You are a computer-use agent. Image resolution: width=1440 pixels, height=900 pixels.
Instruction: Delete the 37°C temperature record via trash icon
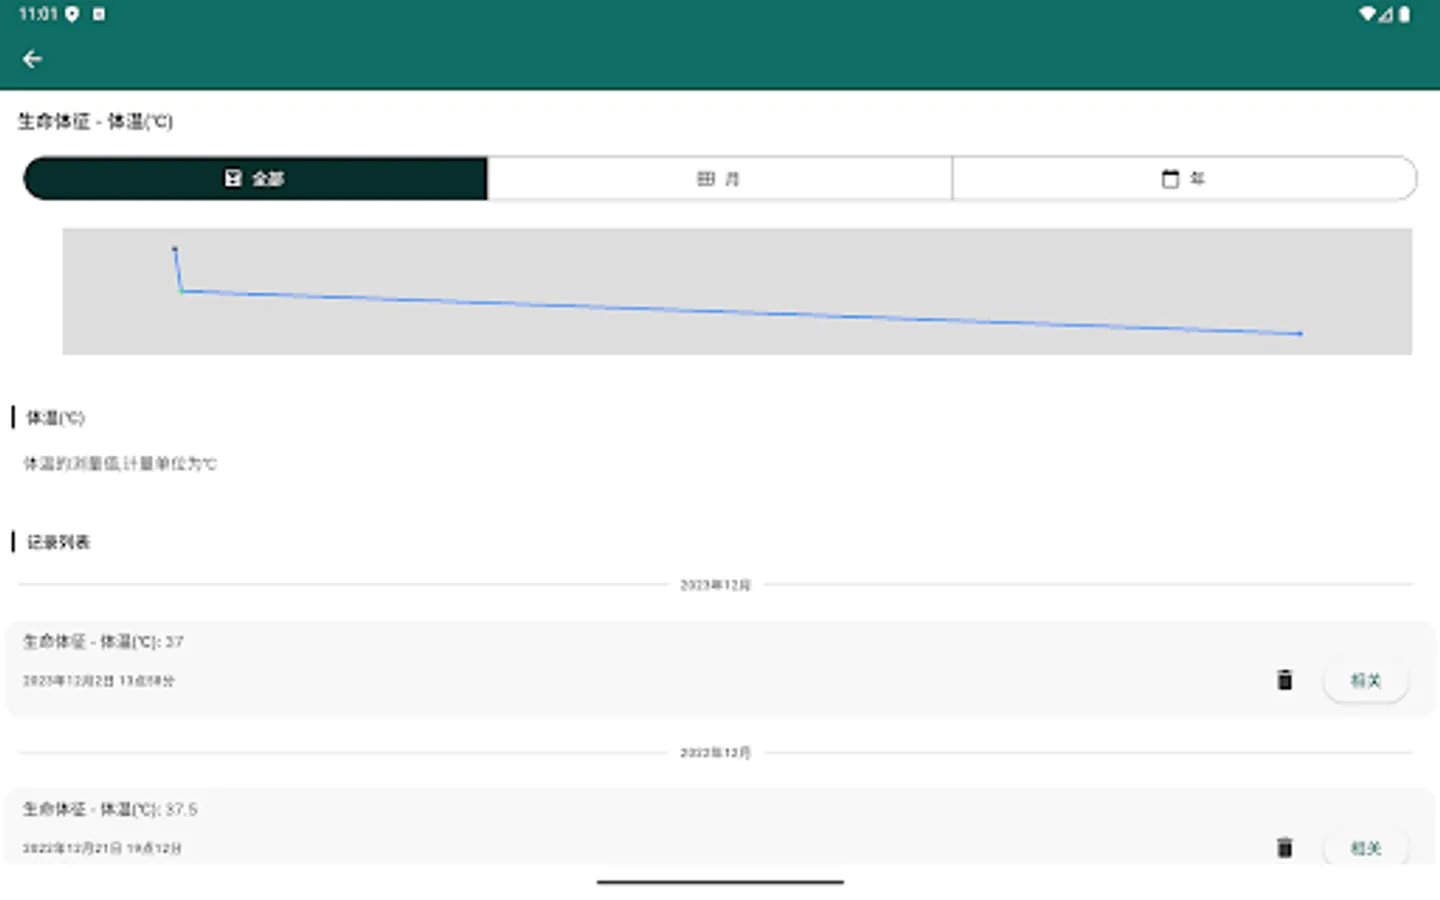[1285, 680]
